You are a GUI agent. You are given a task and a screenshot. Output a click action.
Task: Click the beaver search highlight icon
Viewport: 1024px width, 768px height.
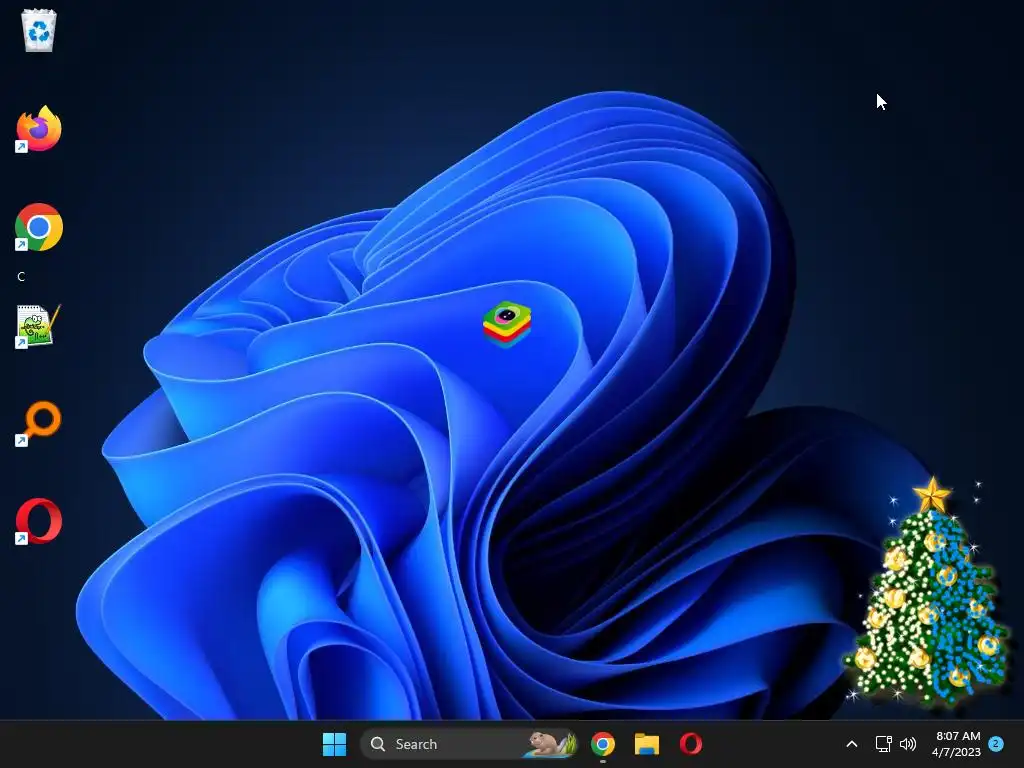point(550,744)
